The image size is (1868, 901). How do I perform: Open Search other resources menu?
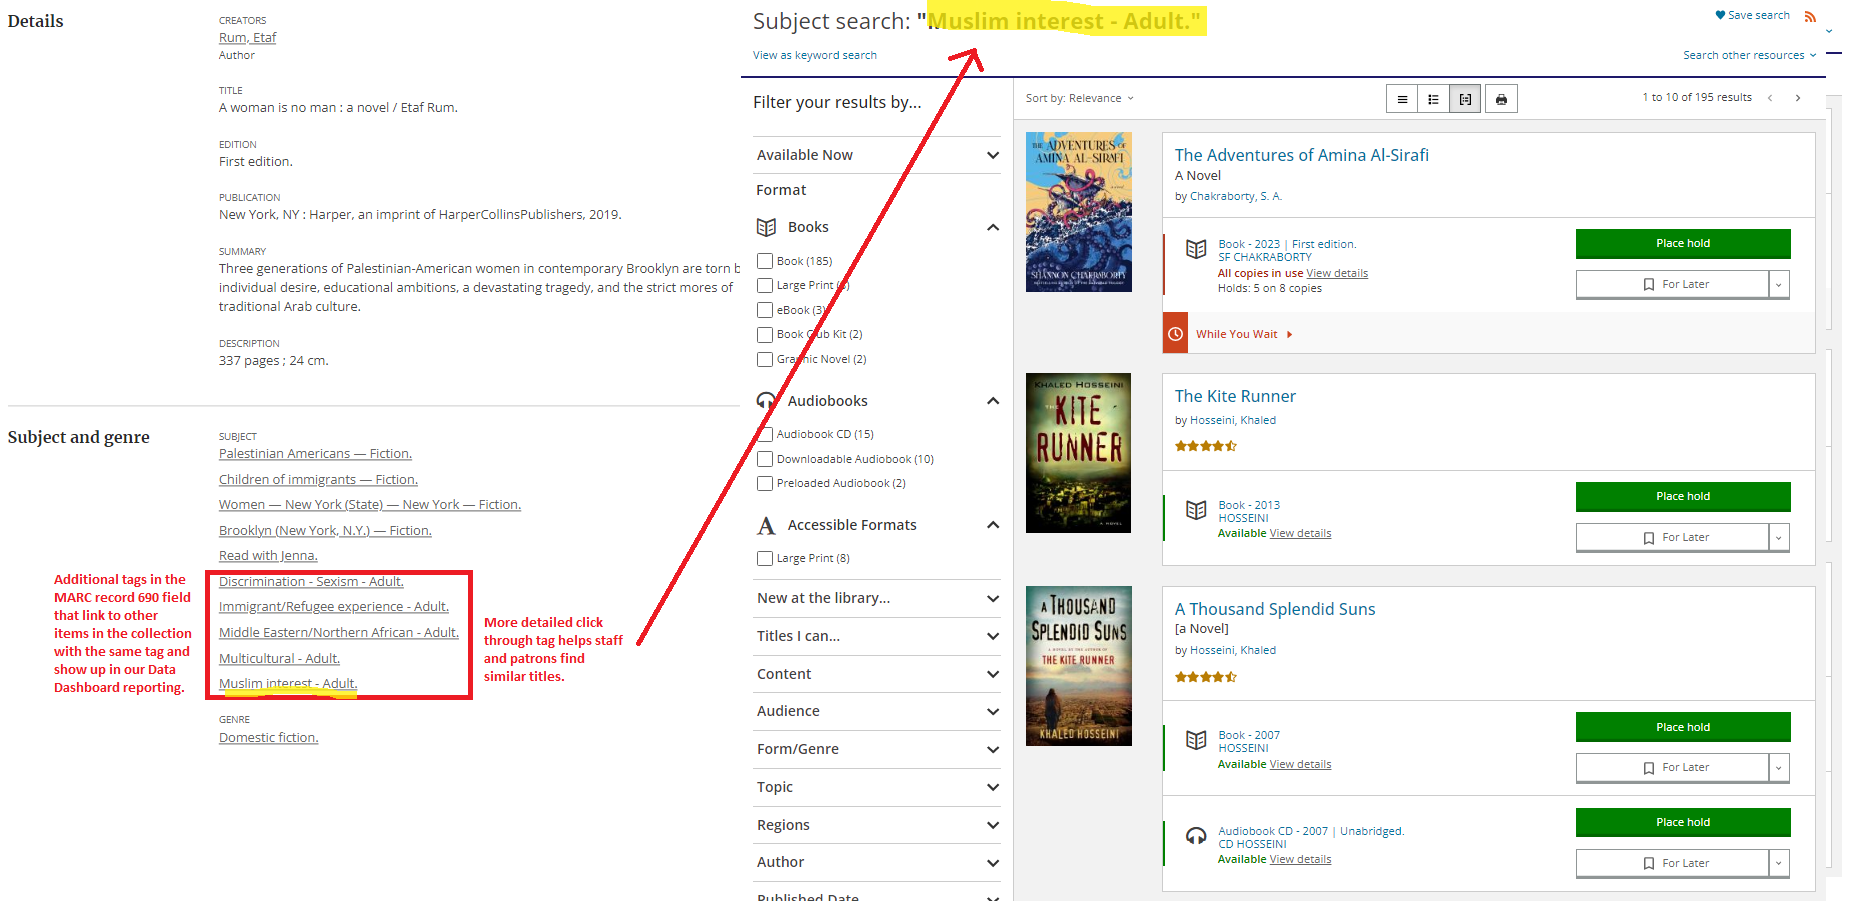(1749, 55)
